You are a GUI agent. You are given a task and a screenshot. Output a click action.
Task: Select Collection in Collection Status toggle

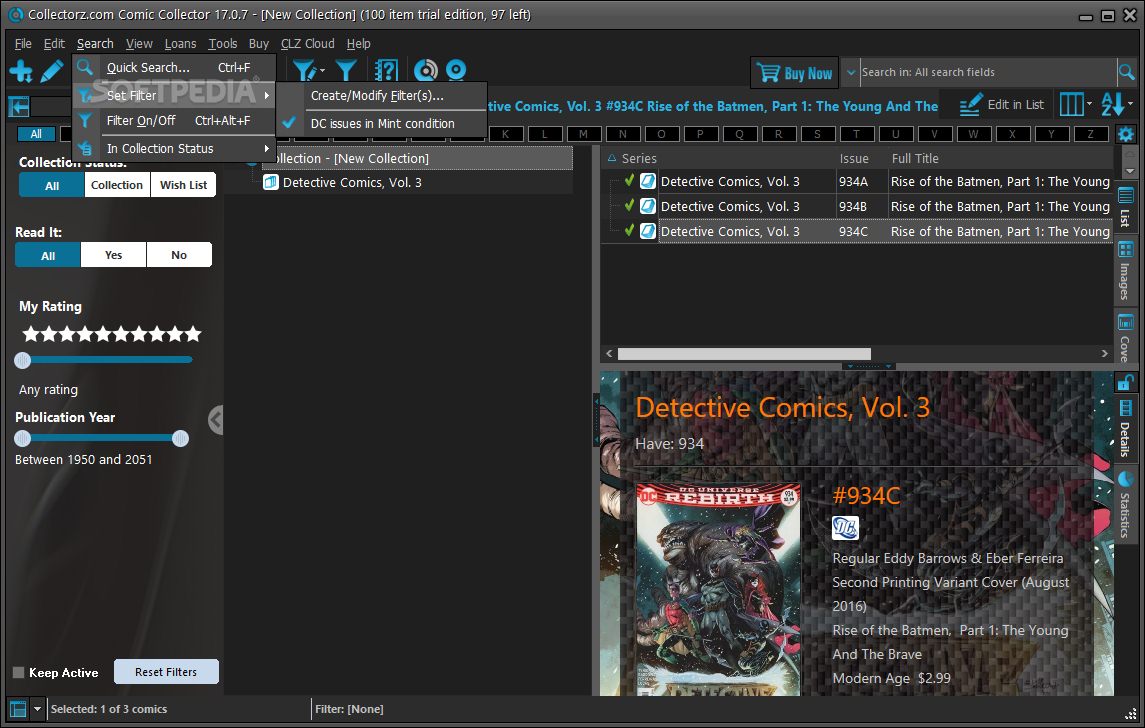click(x=117, y=185)
